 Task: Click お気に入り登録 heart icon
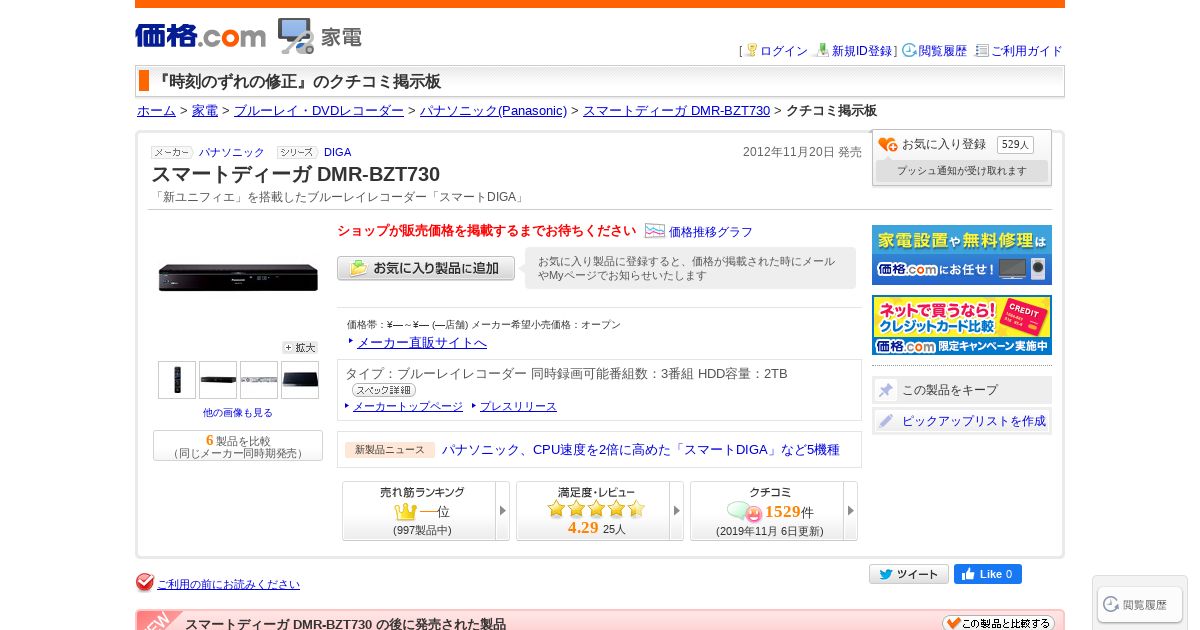(x=887, y=145)
